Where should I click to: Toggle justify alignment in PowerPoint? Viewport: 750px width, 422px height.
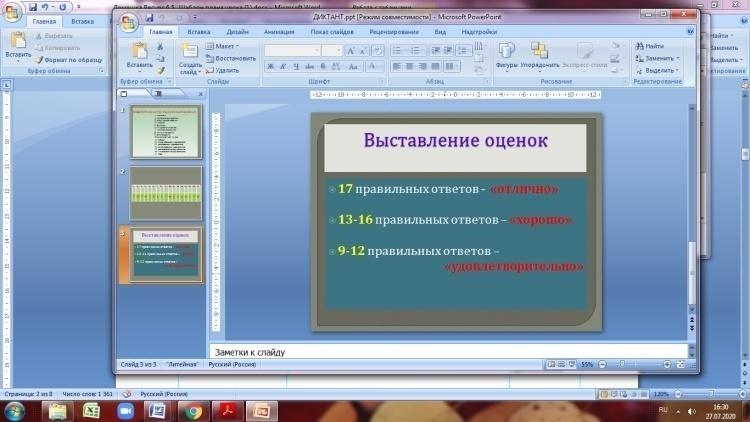(435, 66)
